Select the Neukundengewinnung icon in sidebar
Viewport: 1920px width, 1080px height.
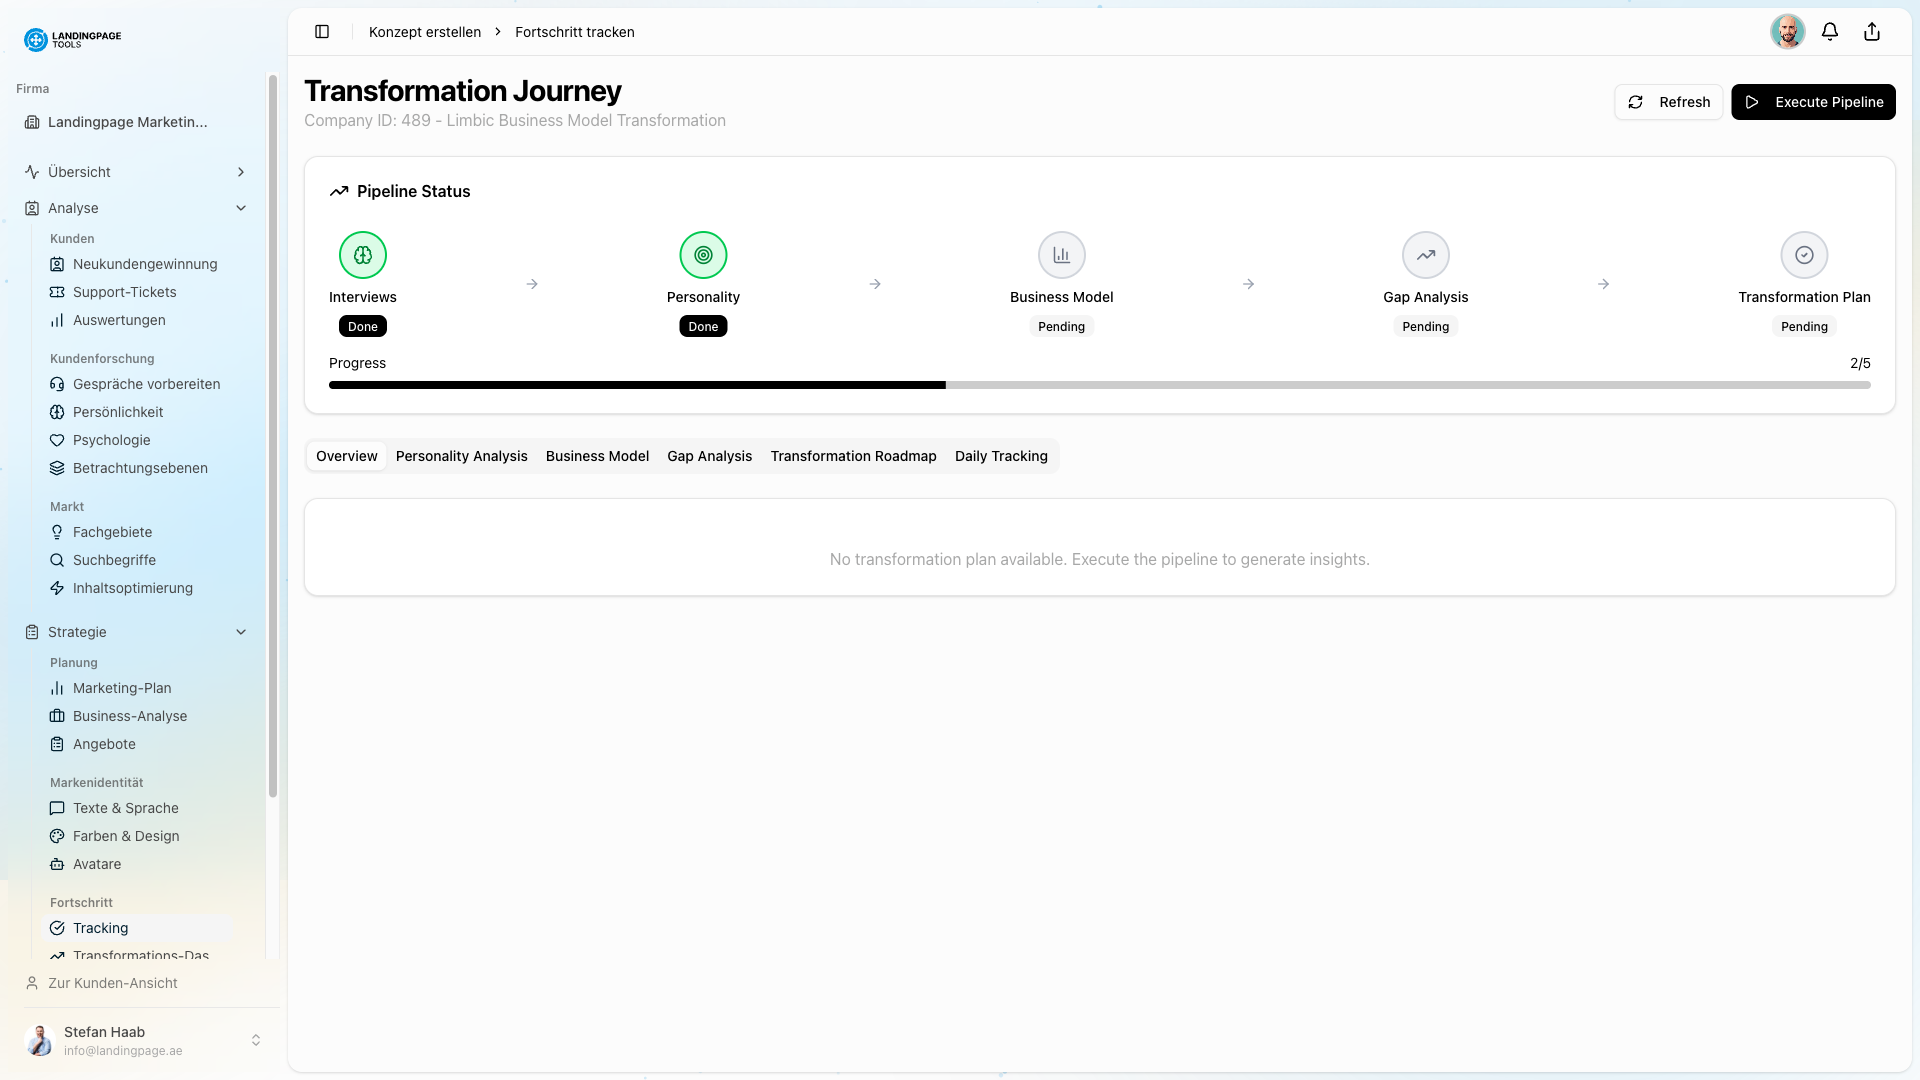coord(58,264)
